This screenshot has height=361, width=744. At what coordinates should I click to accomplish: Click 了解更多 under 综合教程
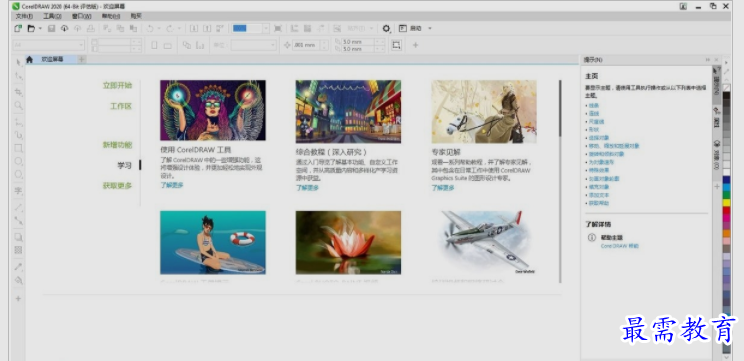click(x=307, y=188)
